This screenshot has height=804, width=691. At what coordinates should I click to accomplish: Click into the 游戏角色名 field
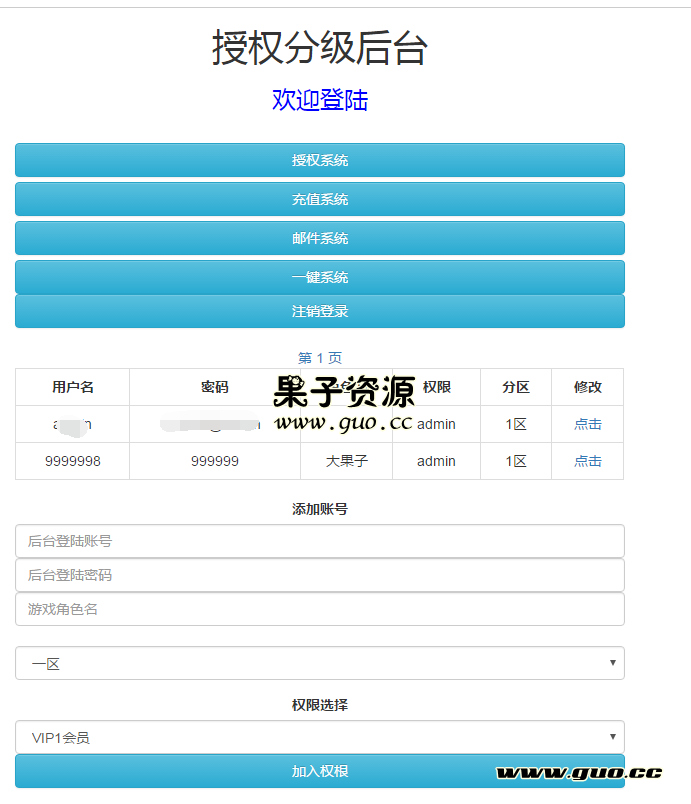point(320,609)
